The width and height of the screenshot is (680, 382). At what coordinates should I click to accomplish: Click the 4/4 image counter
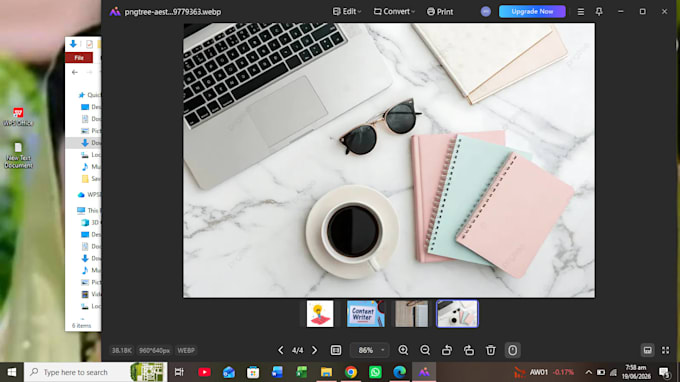[298, 350]
